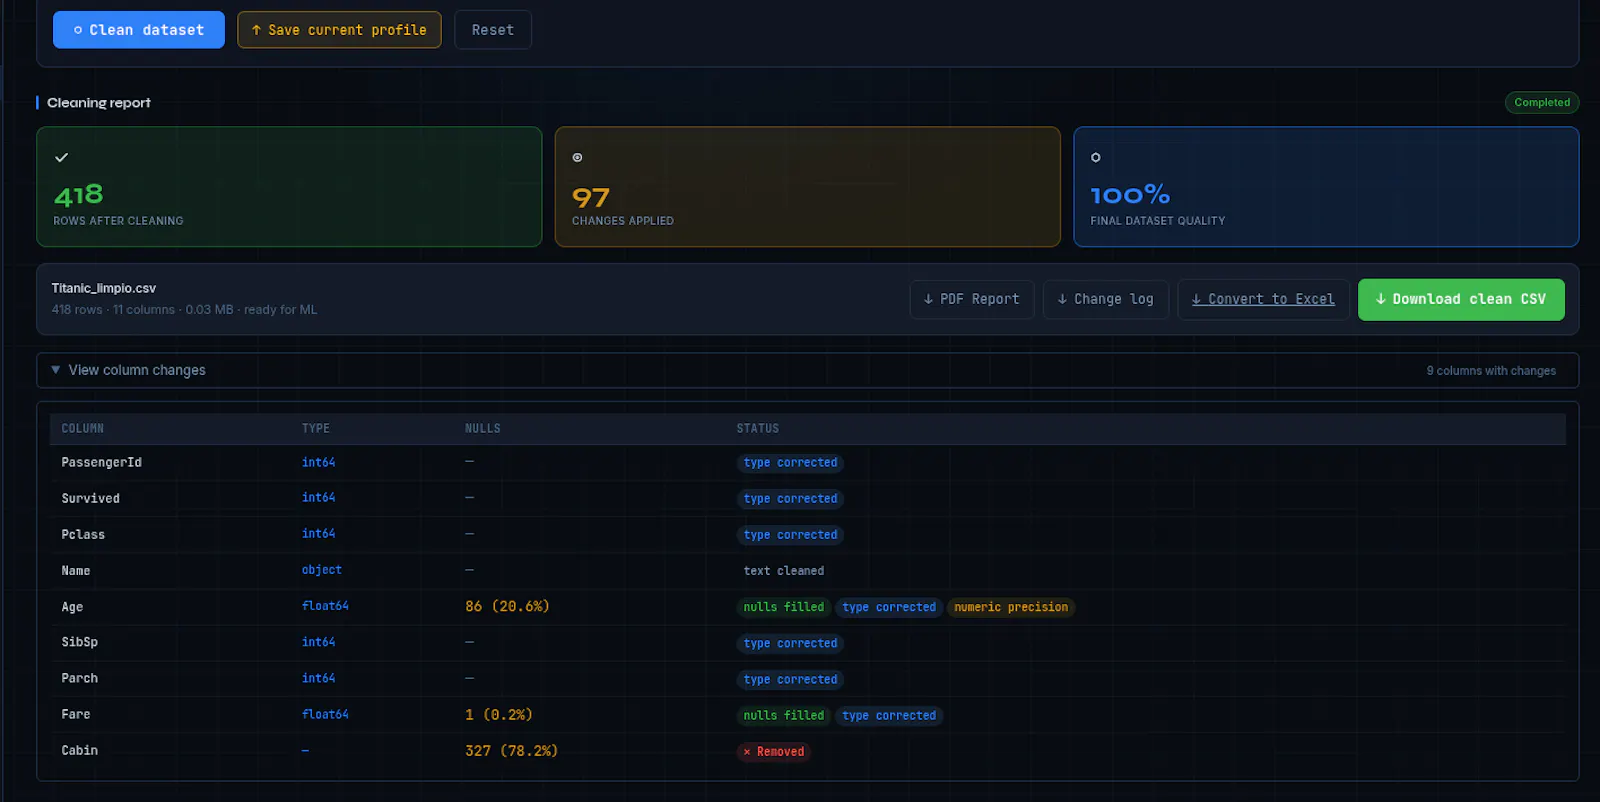Click 'nulls filled' tag on Age row

(784, 607)
